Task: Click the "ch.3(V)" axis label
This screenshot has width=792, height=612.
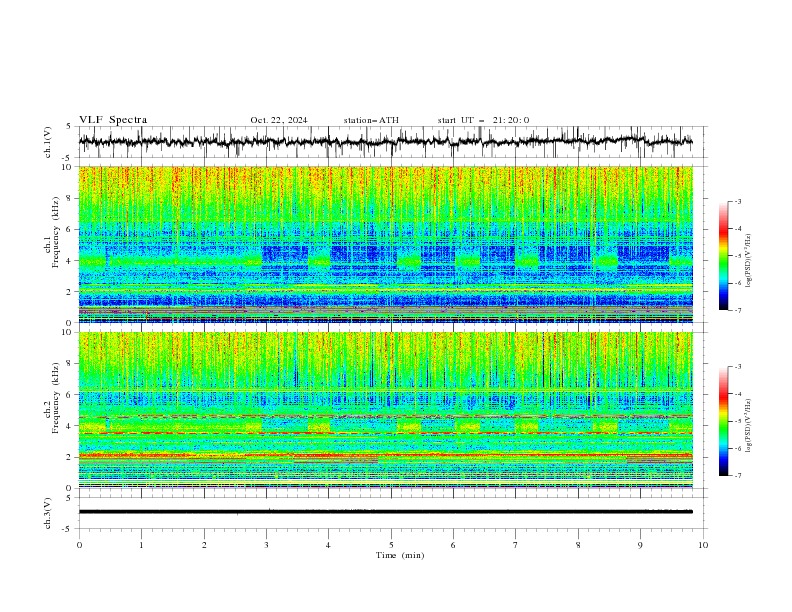Action: coord(48,513)
